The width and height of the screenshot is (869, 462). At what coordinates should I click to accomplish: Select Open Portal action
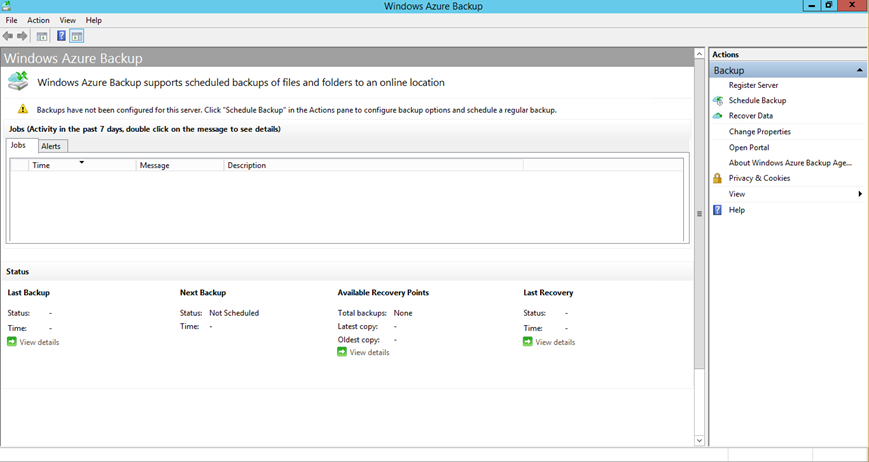(749, 147)
